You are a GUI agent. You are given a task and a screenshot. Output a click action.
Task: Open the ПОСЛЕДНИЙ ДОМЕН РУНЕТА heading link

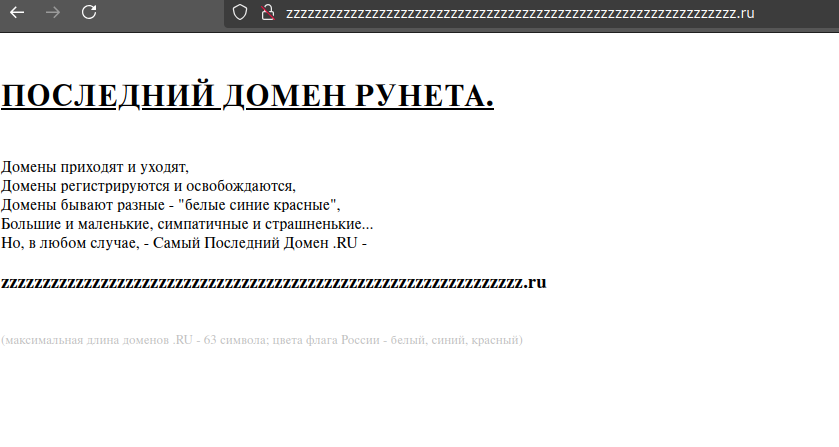(x=247, y=96)
